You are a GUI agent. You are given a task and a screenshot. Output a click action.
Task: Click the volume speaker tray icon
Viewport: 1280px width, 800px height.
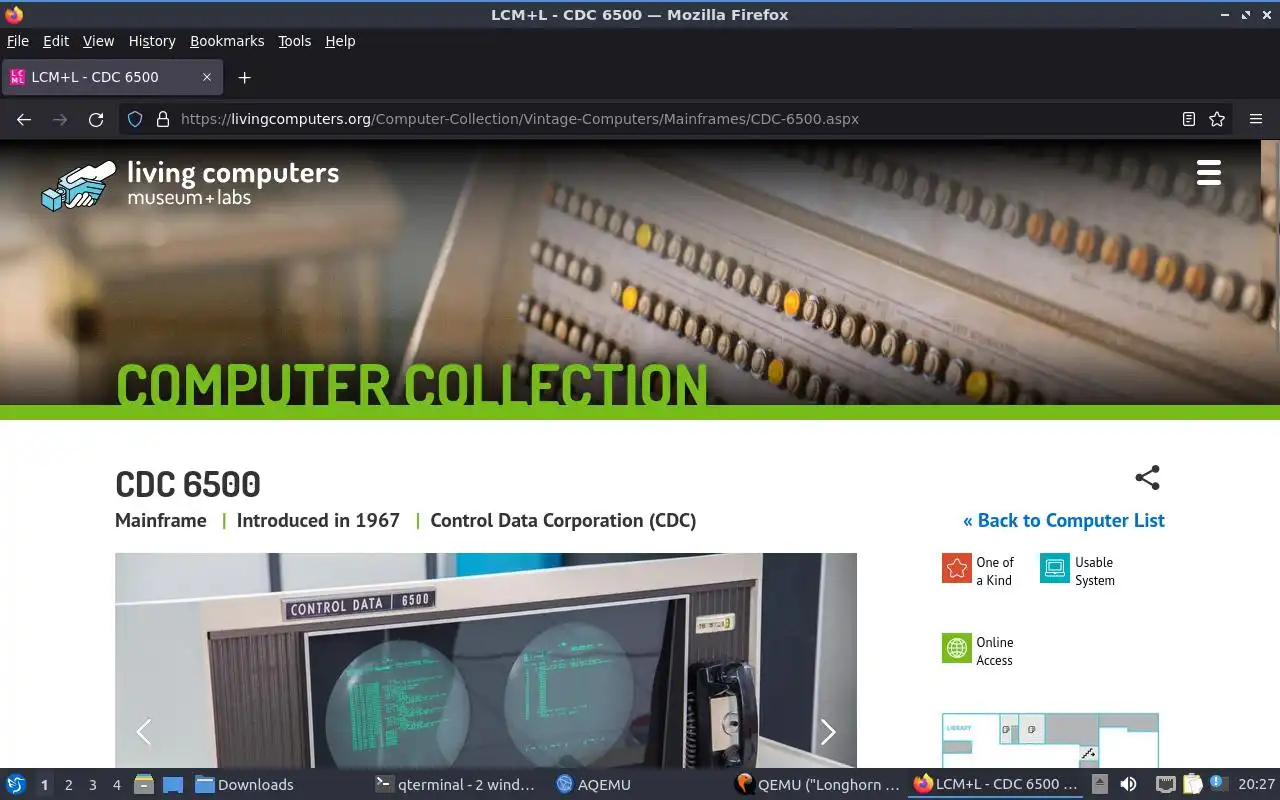(1128, 784)
